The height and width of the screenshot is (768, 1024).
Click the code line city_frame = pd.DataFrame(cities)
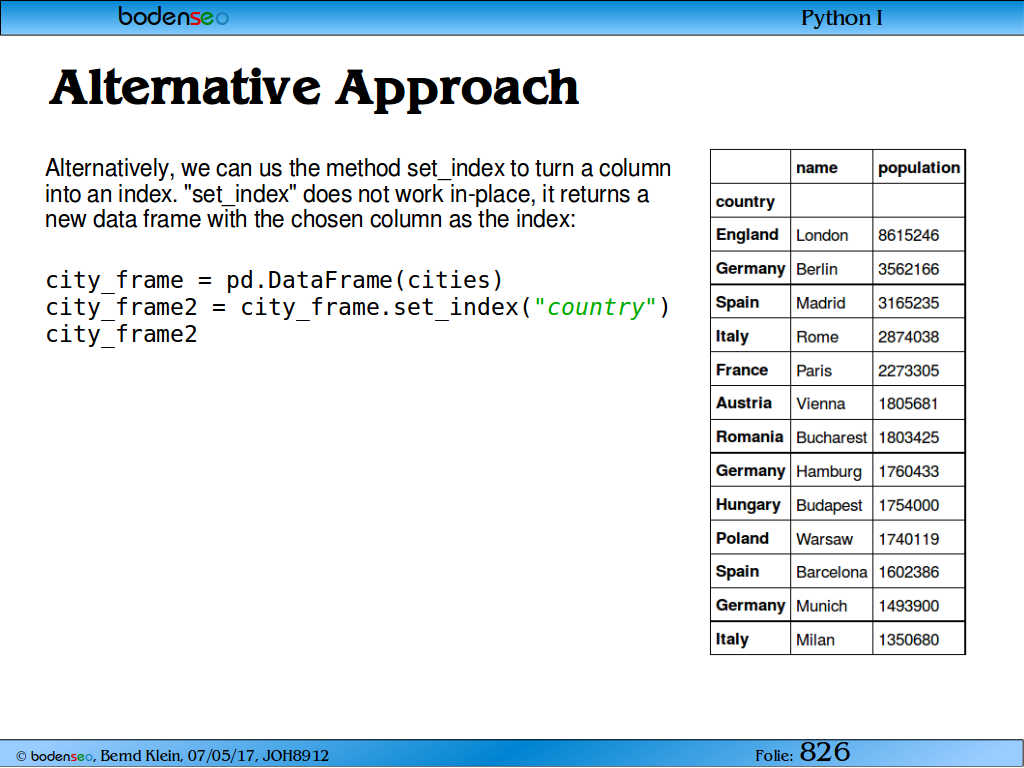274,280
